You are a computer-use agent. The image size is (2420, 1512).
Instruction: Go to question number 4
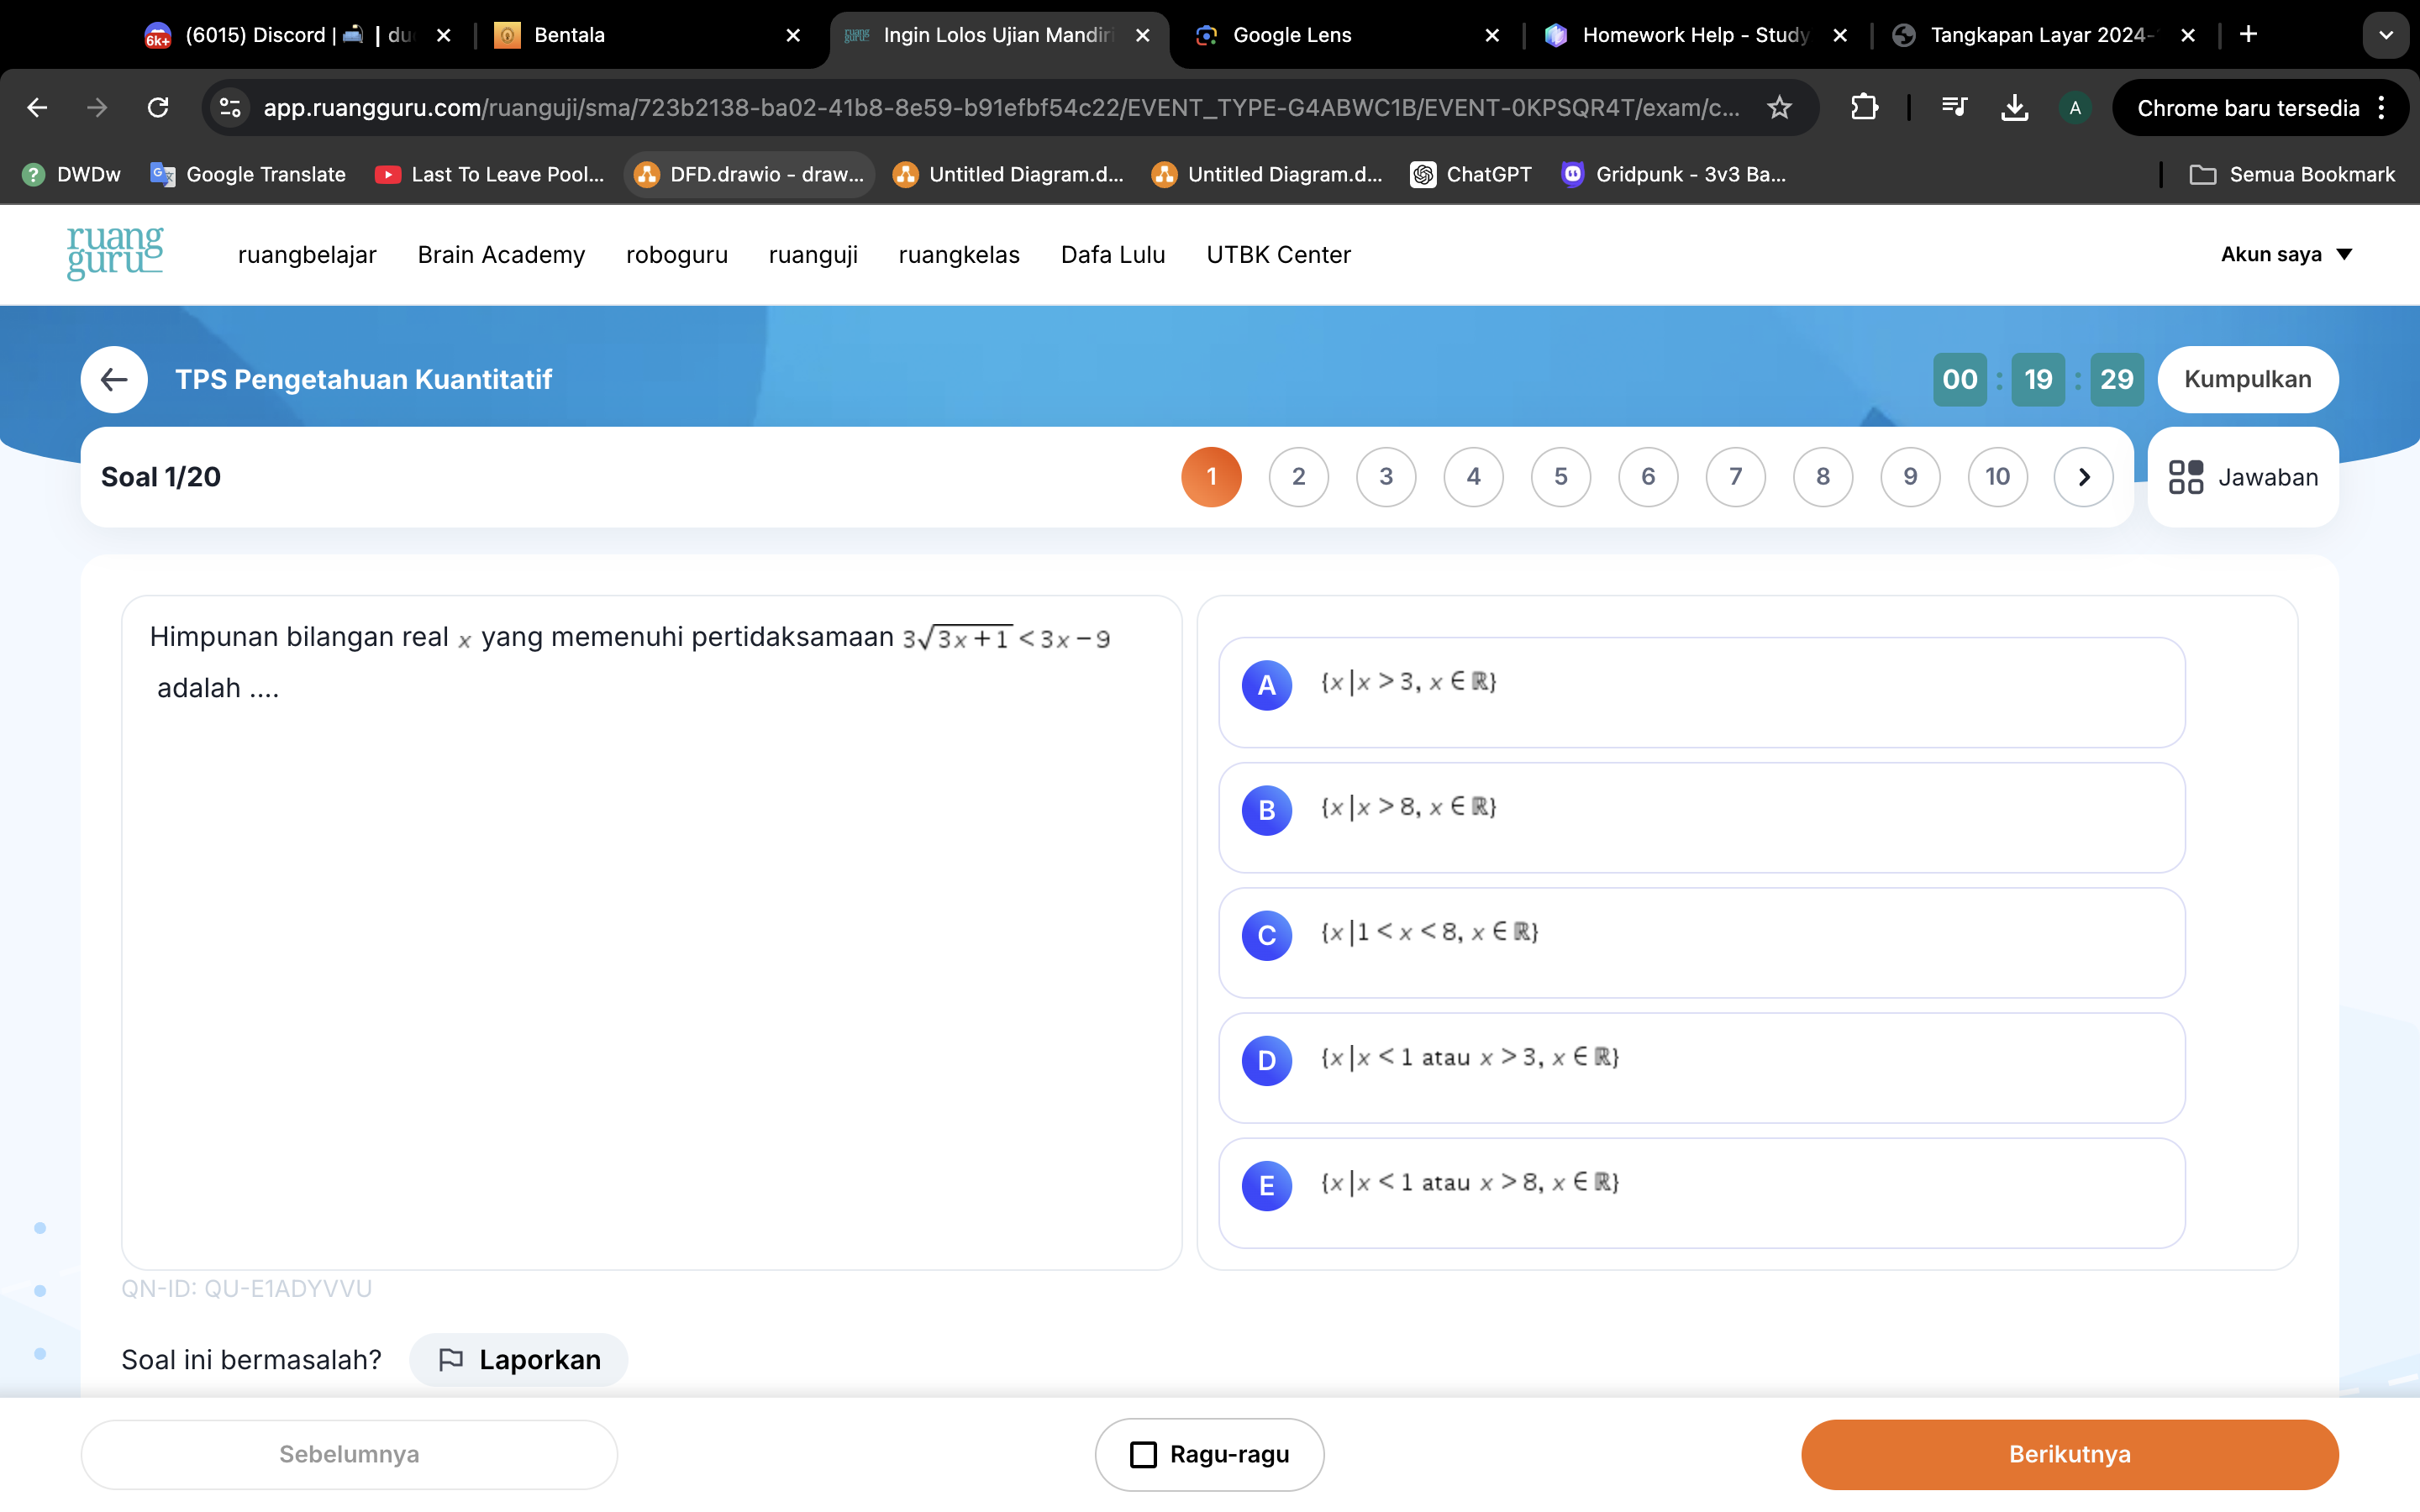tap(1473, 476)
